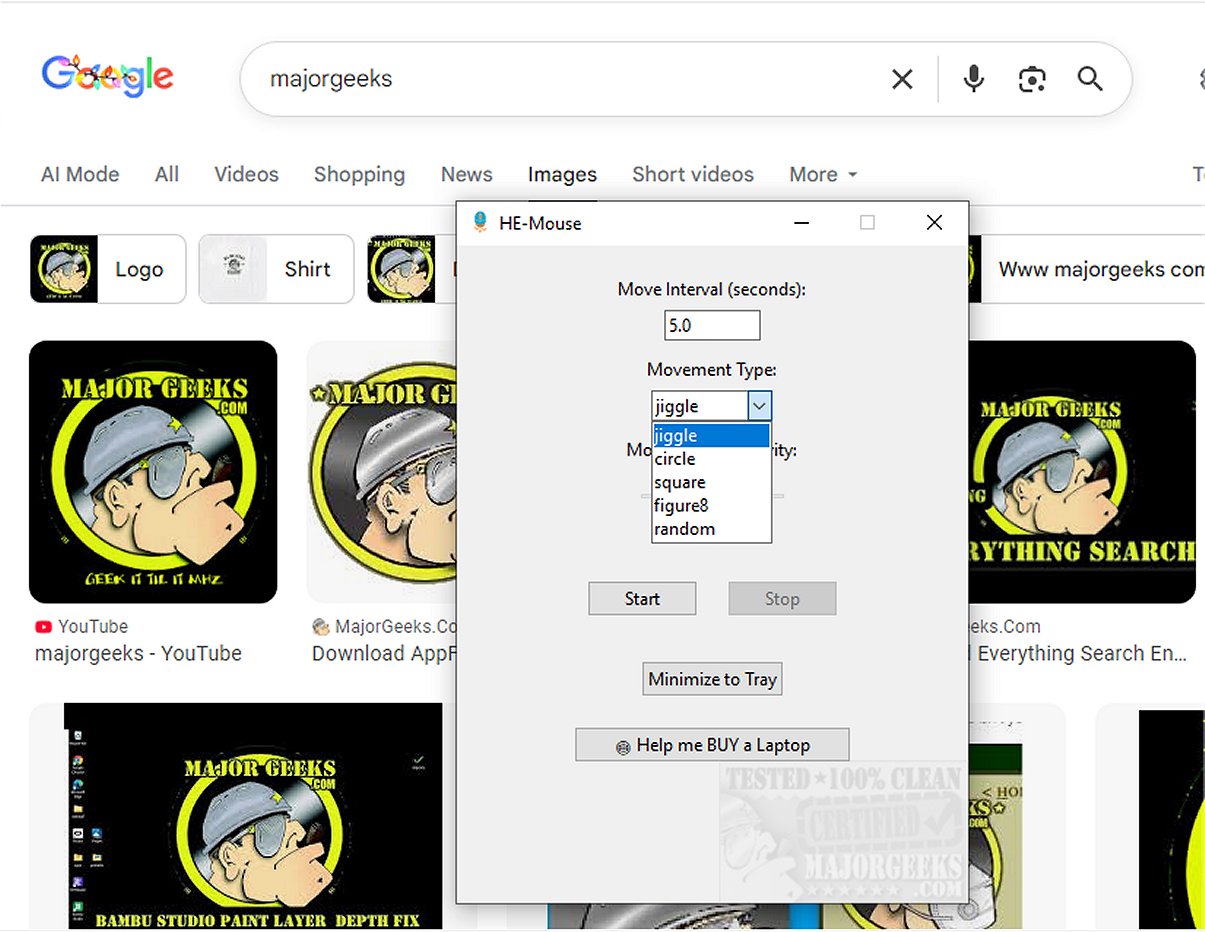Image resolution: width=1205 pixels, height=932 pixels.
Task: Clear the search query with the X icon
Action: (901, 78)
